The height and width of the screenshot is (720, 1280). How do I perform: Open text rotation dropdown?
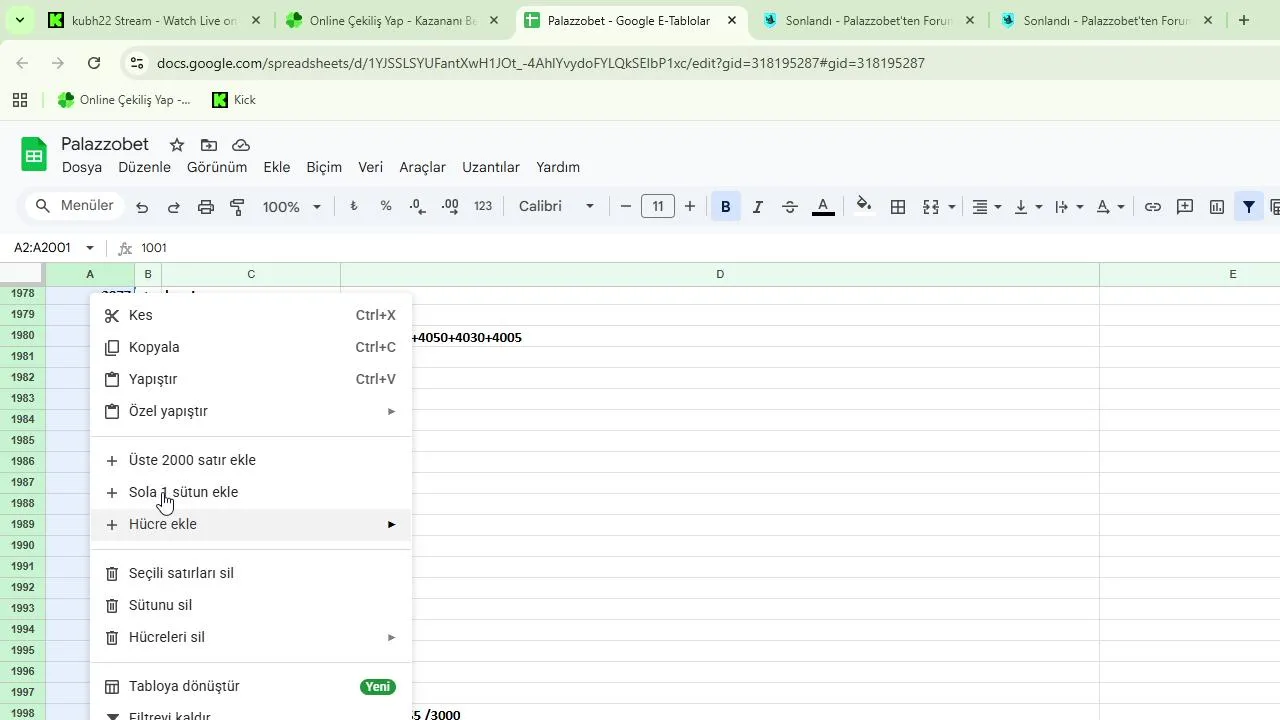pos(1110,207)
